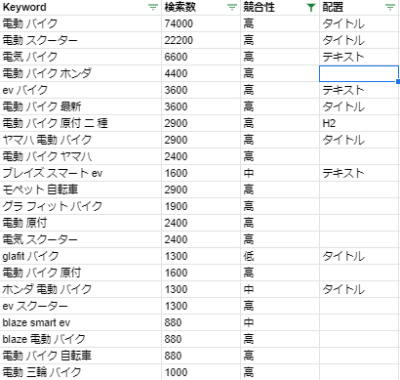Select 検索数 value for ev バイク
The height and width of the screenshot is (380, 400).
click(x=201, y=90)
